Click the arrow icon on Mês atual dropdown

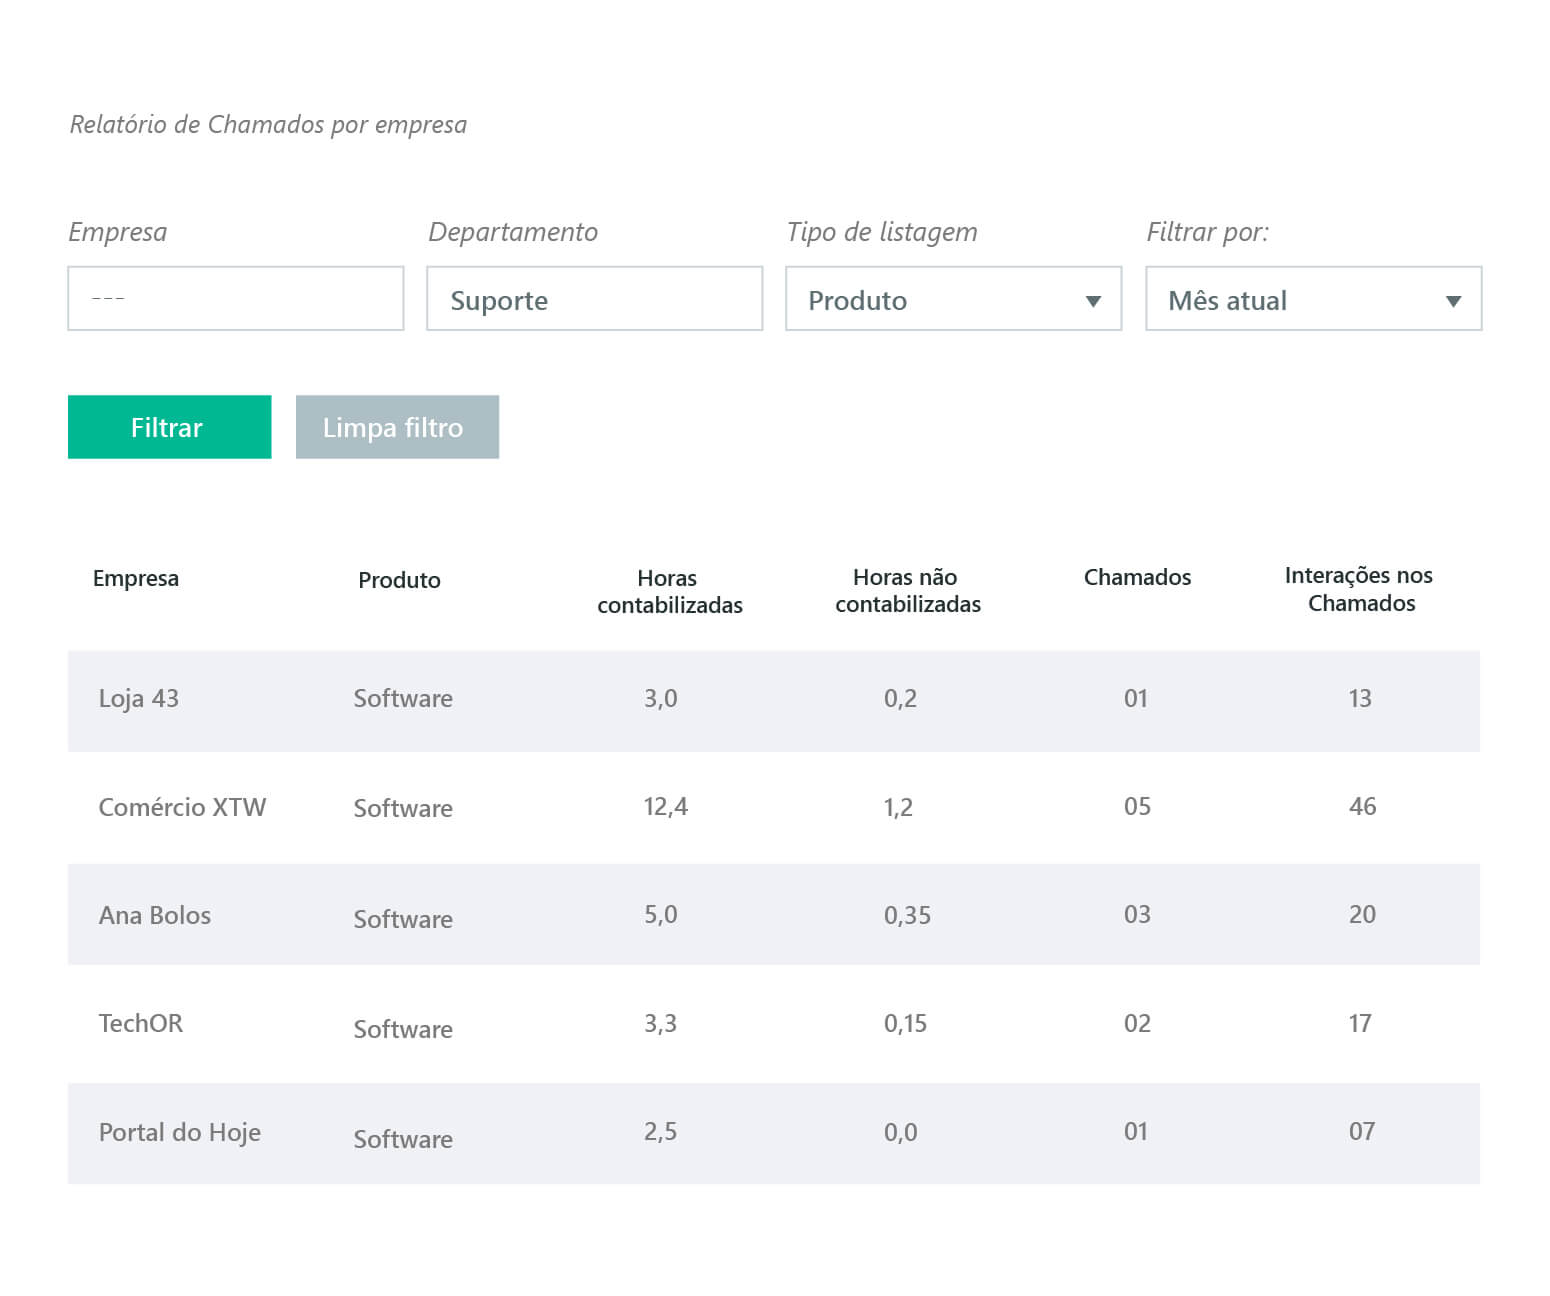(1453, 301)
